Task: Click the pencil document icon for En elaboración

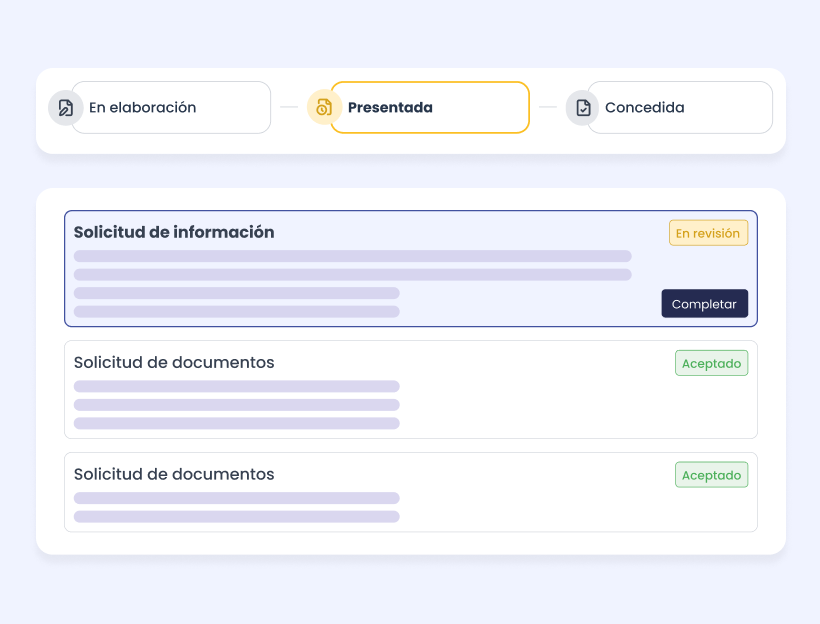Action: pos(66,108)
